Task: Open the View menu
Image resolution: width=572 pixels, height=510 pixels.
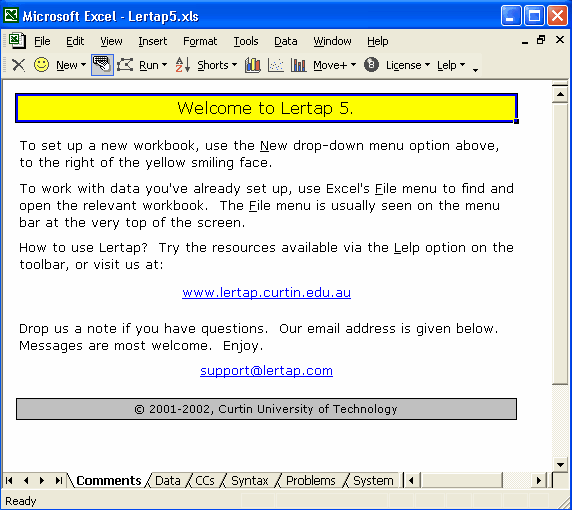Action: [111, 41]
